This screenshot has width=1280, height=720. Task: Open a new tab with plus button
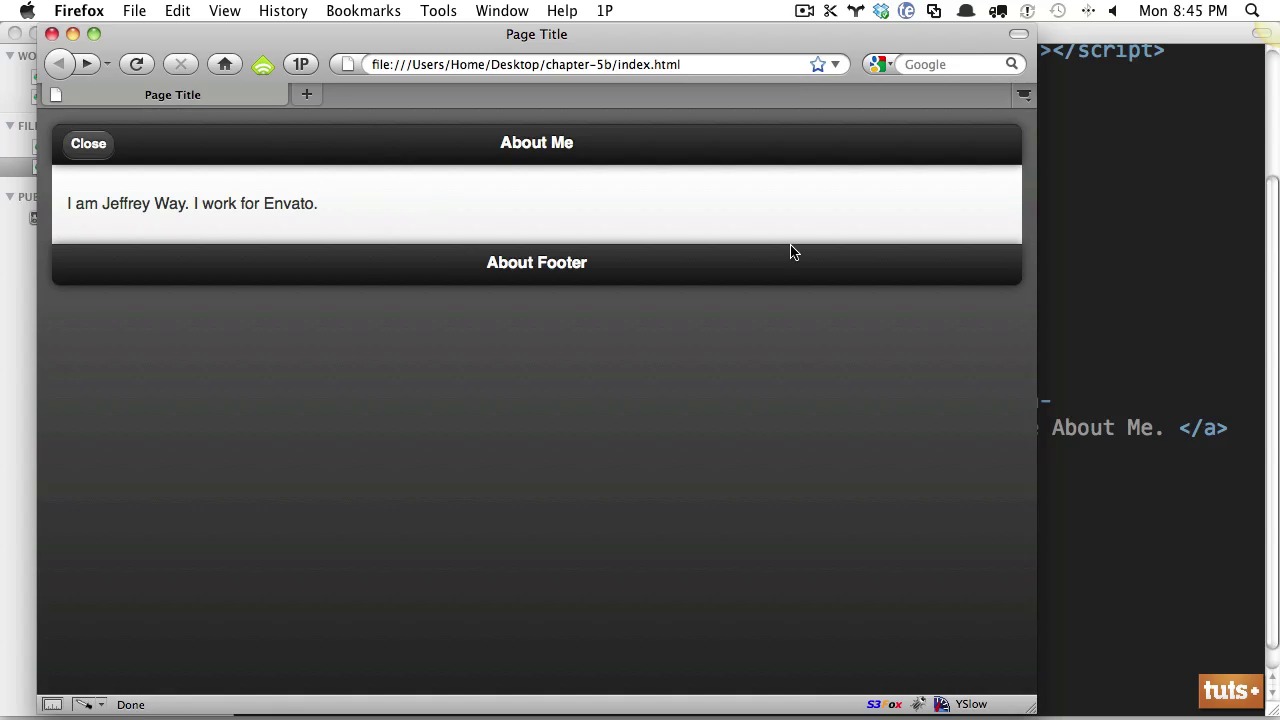click(307, 94)
